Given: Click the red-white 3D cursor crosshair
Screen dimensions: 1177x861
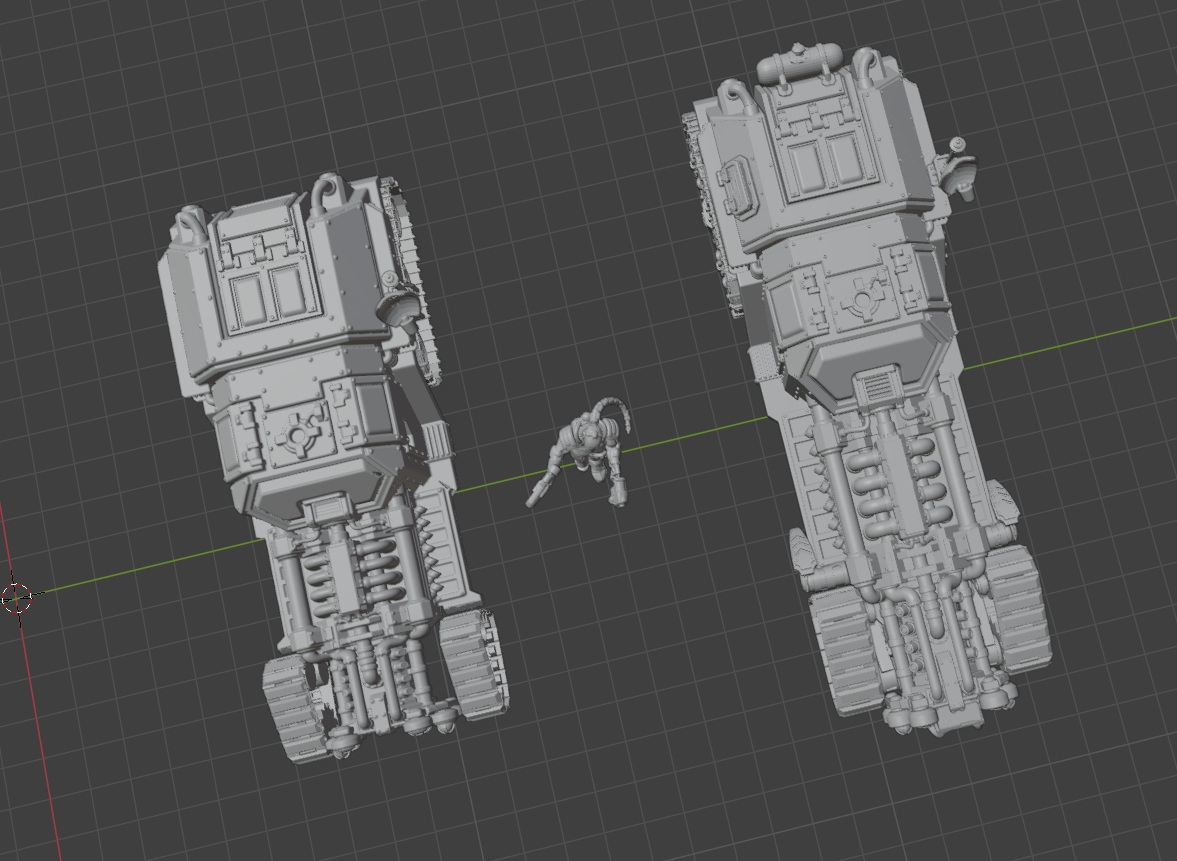Looking at the screenshot, I should pos(17,597).
